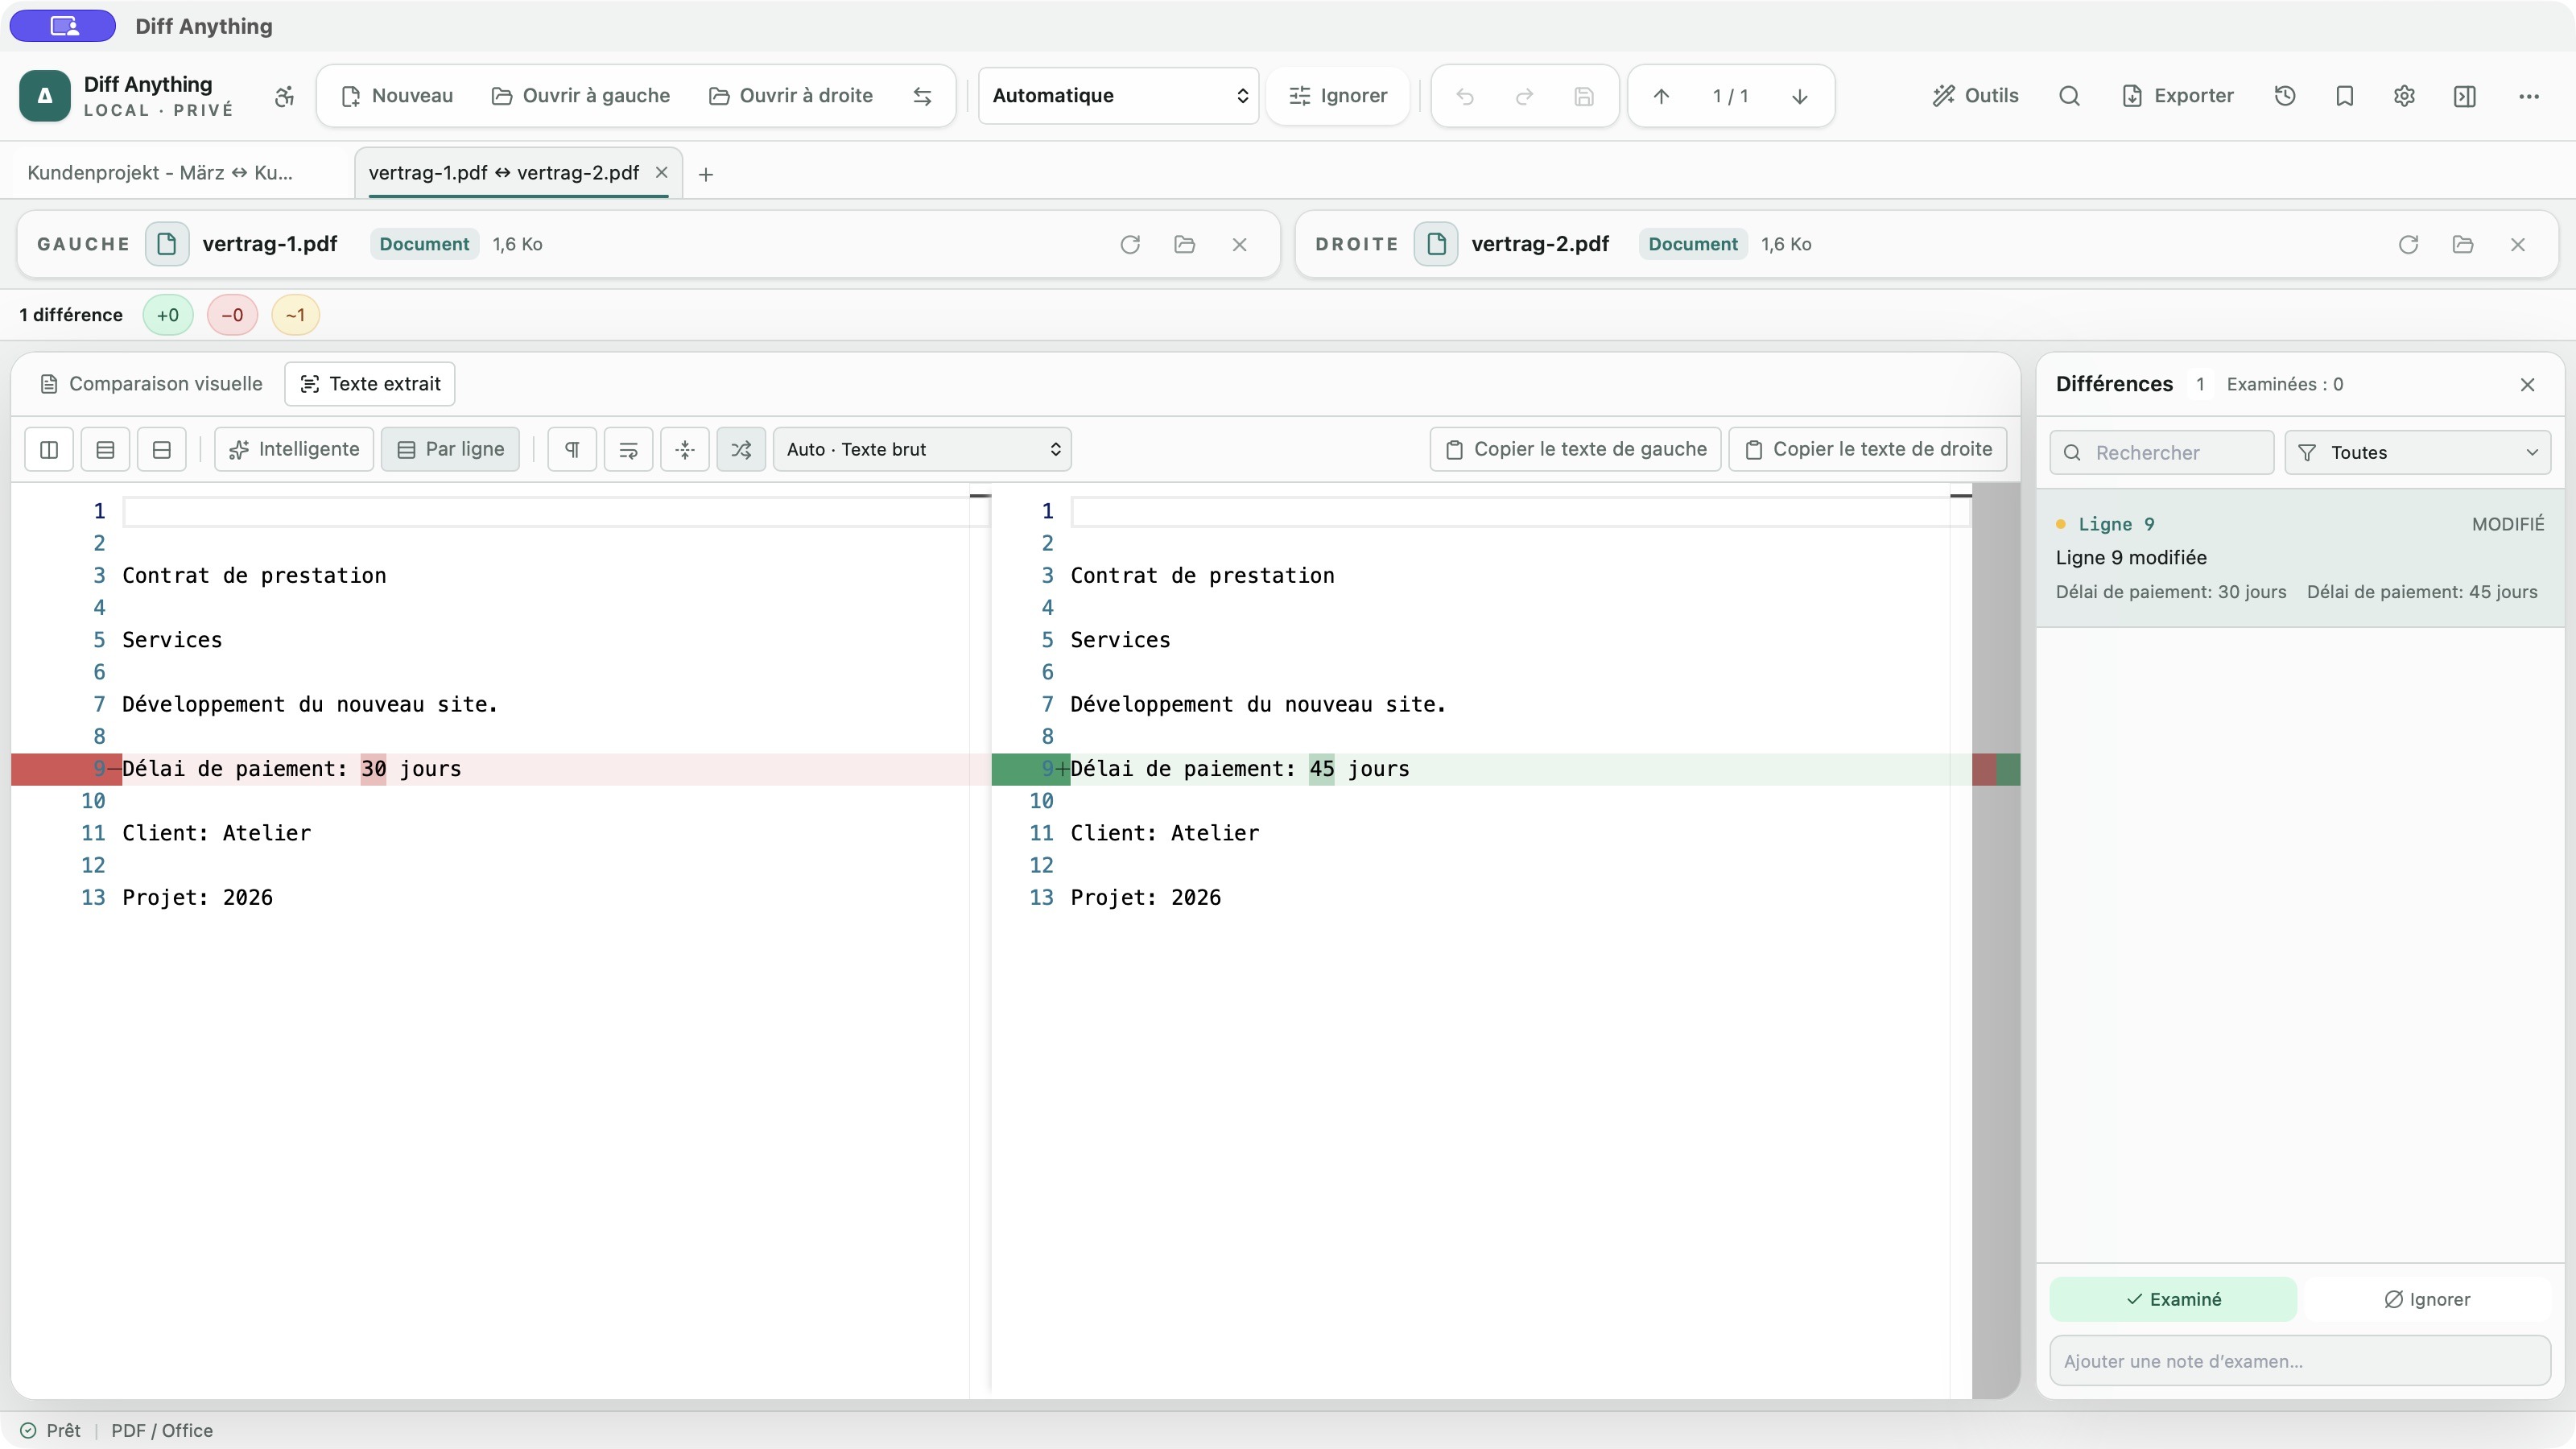
Task: Browse folder for vertrag-2.pdf on right
Action: 2463,244
